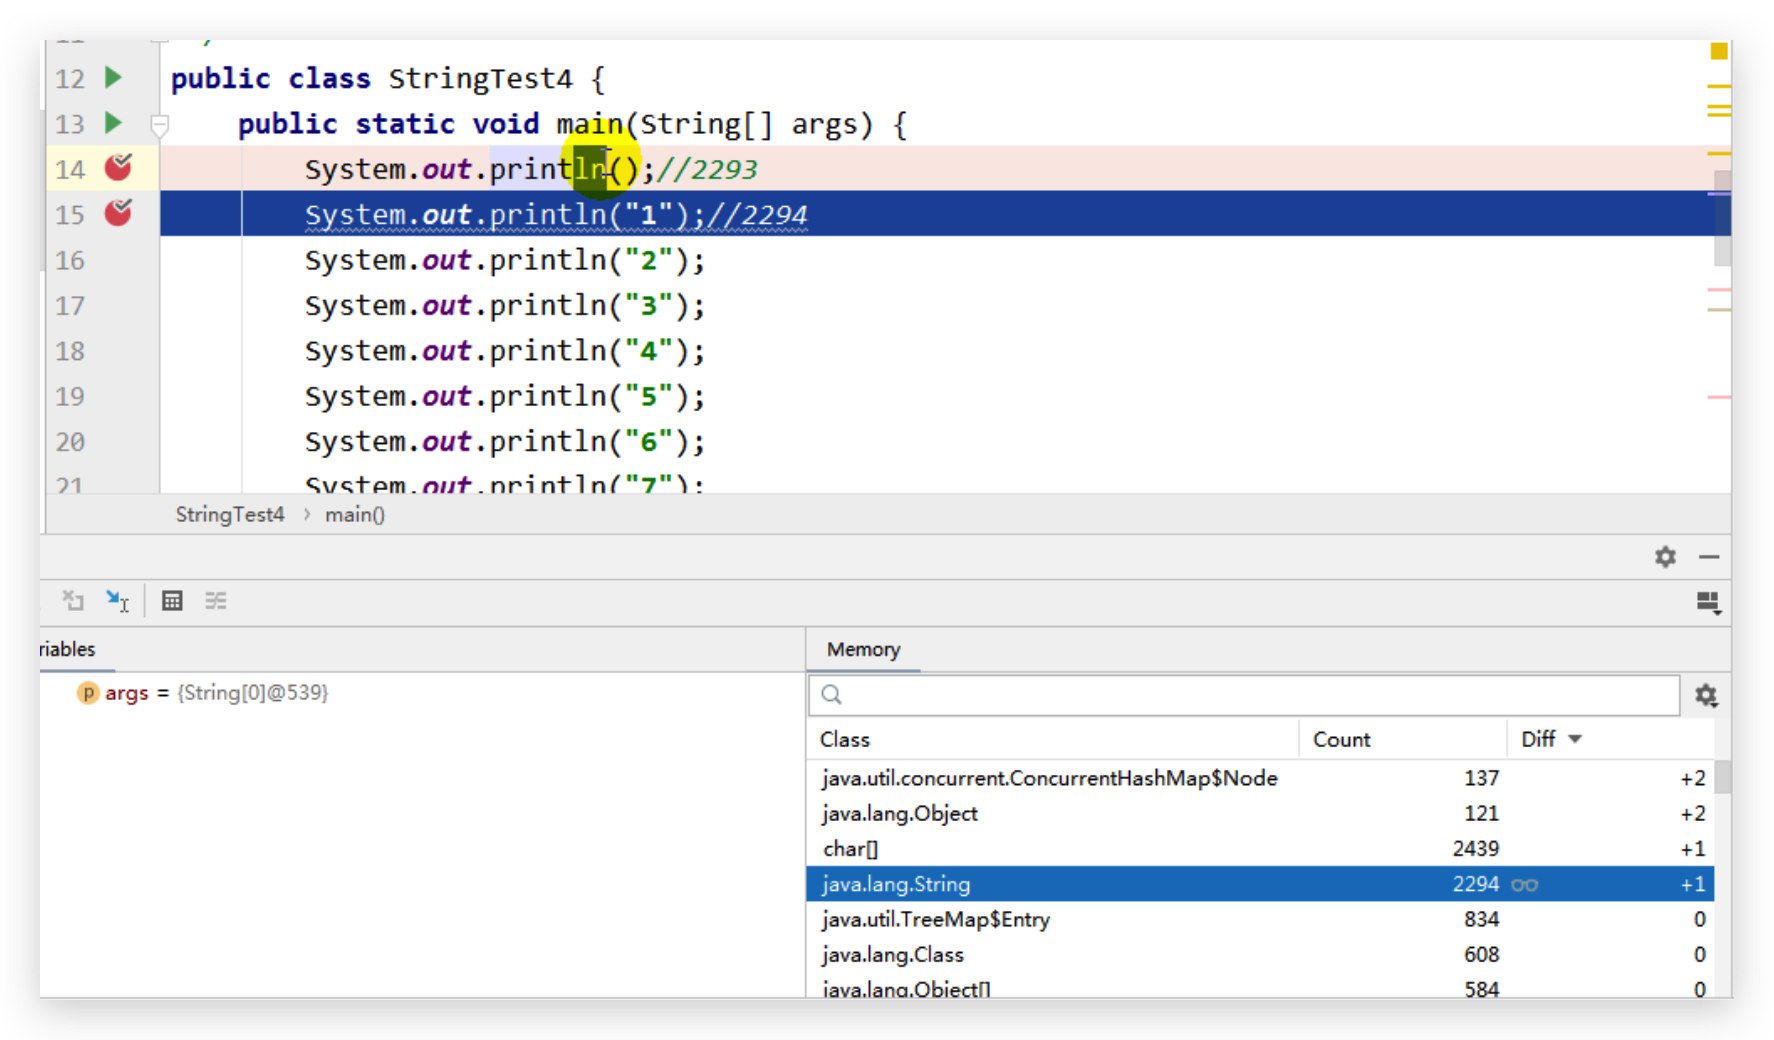Image resolution: width=1774 pixels, height=1040 pixels.
Task: Run the StringTest4 class from line 12
Action: 113,78
